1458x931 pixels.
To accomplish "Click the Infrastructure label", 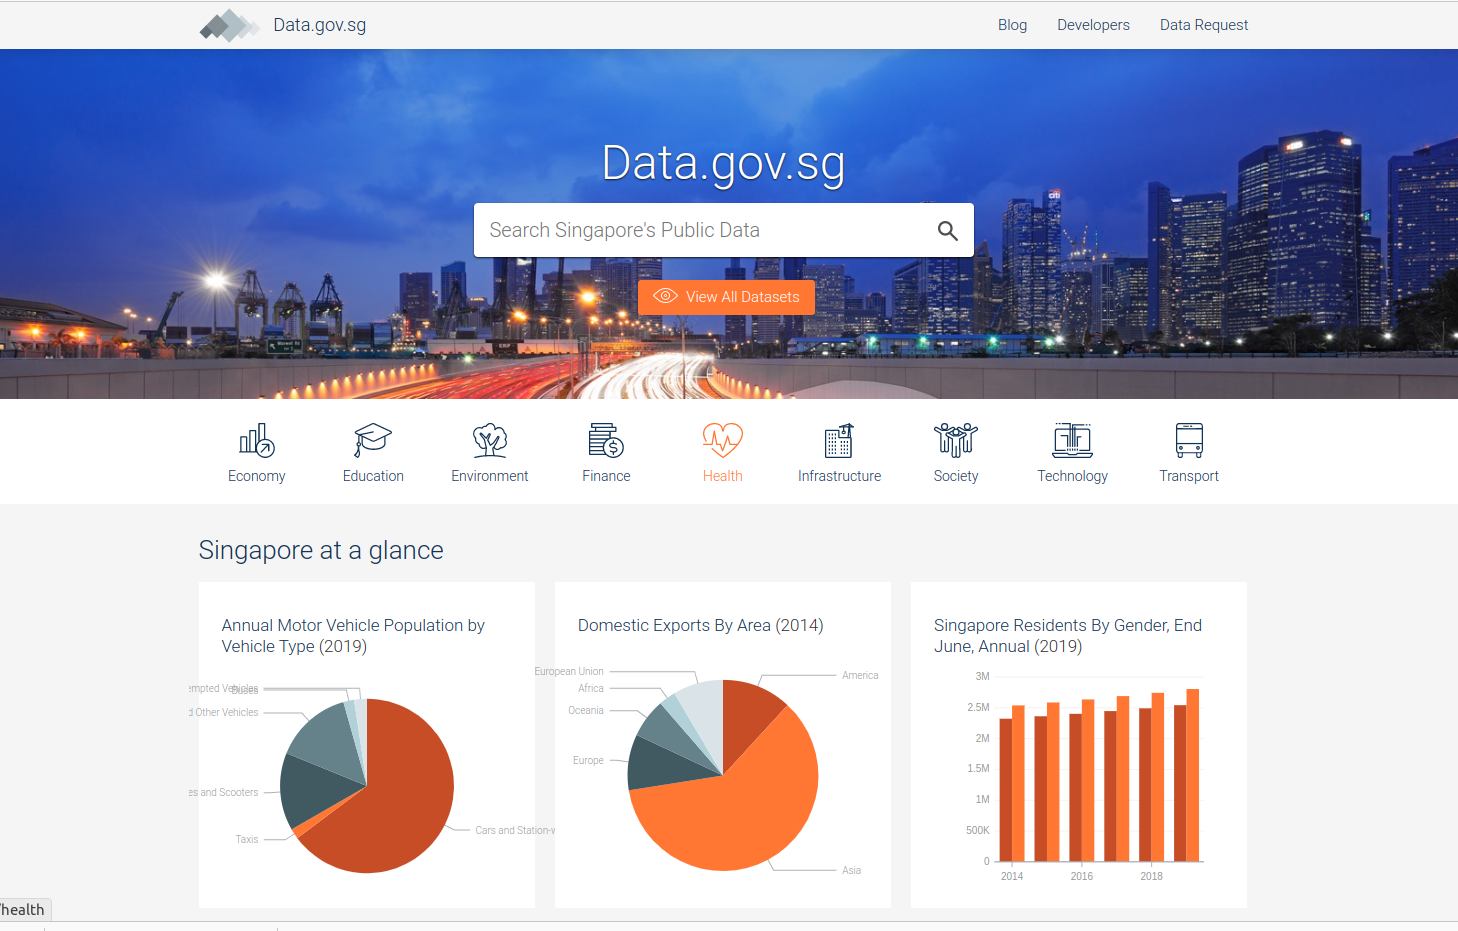I will click(839, 476).
